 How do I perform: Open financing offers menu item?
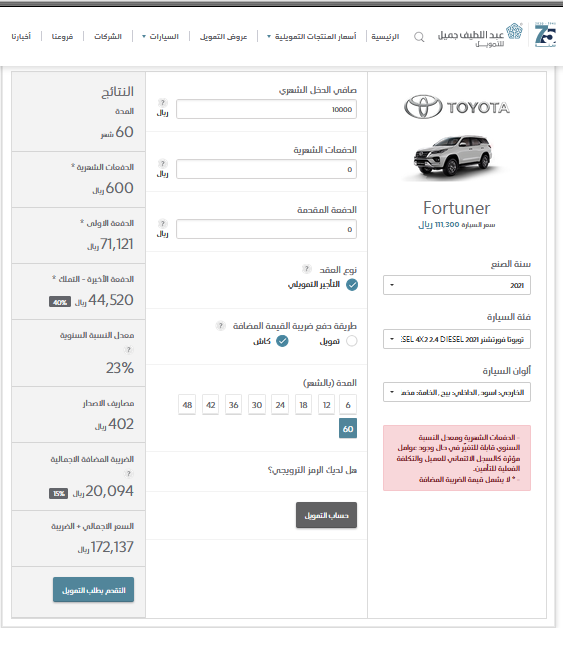[223, 37]
